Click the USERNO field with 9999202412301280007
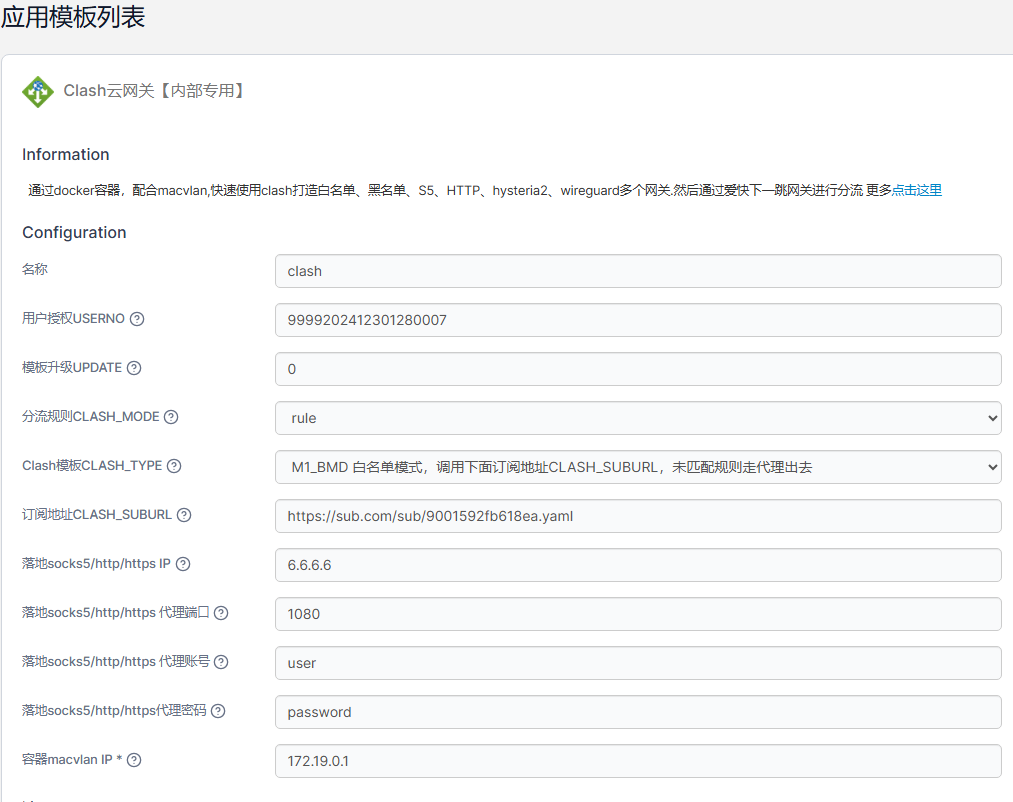The width and height of the screenshot is (1013, 802). (638, 320)
